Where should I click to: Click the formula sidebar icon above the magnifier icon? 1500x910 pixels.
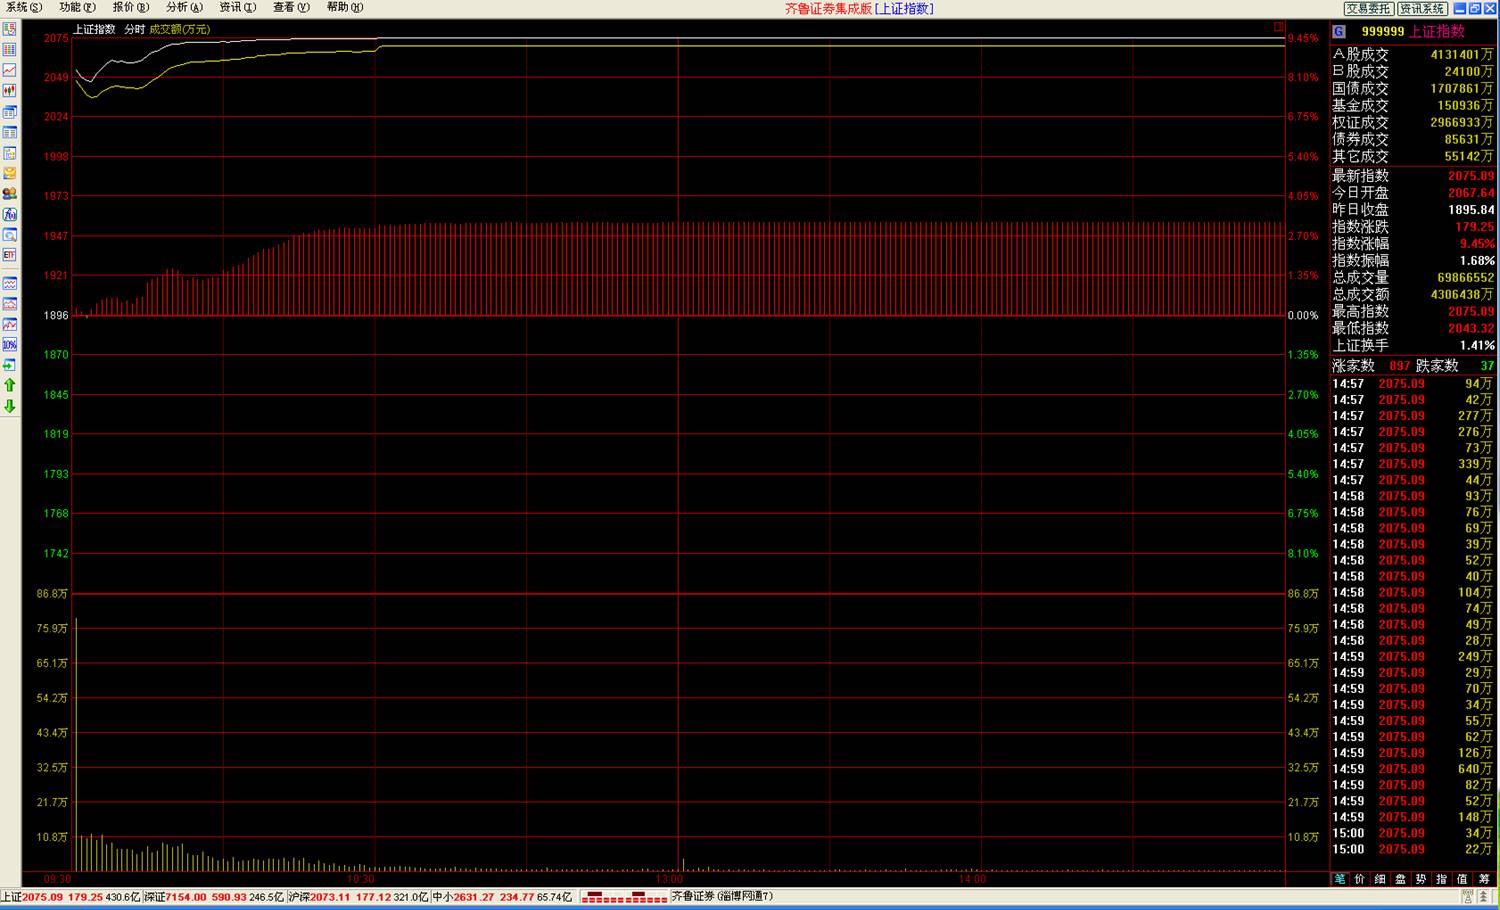tap(10, 214)
